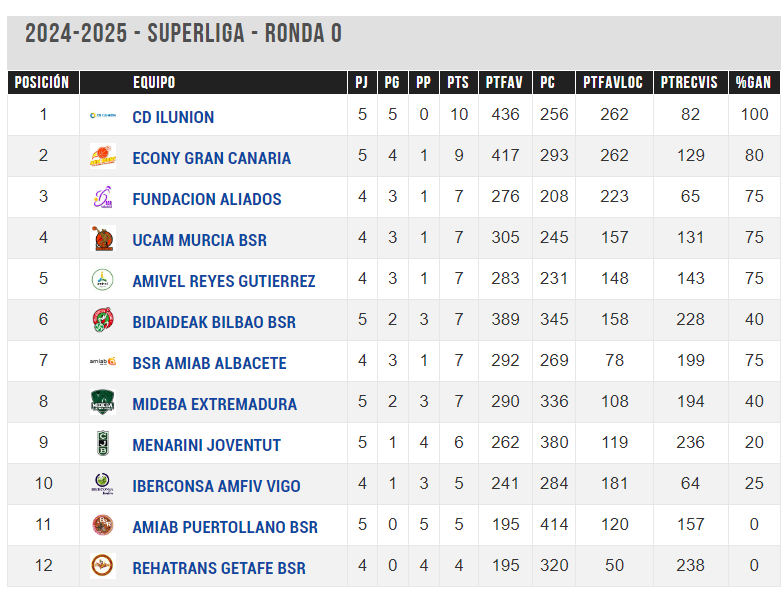Click the Econy Gran Canaria team logo
The image size is (781, 595).
103,156
